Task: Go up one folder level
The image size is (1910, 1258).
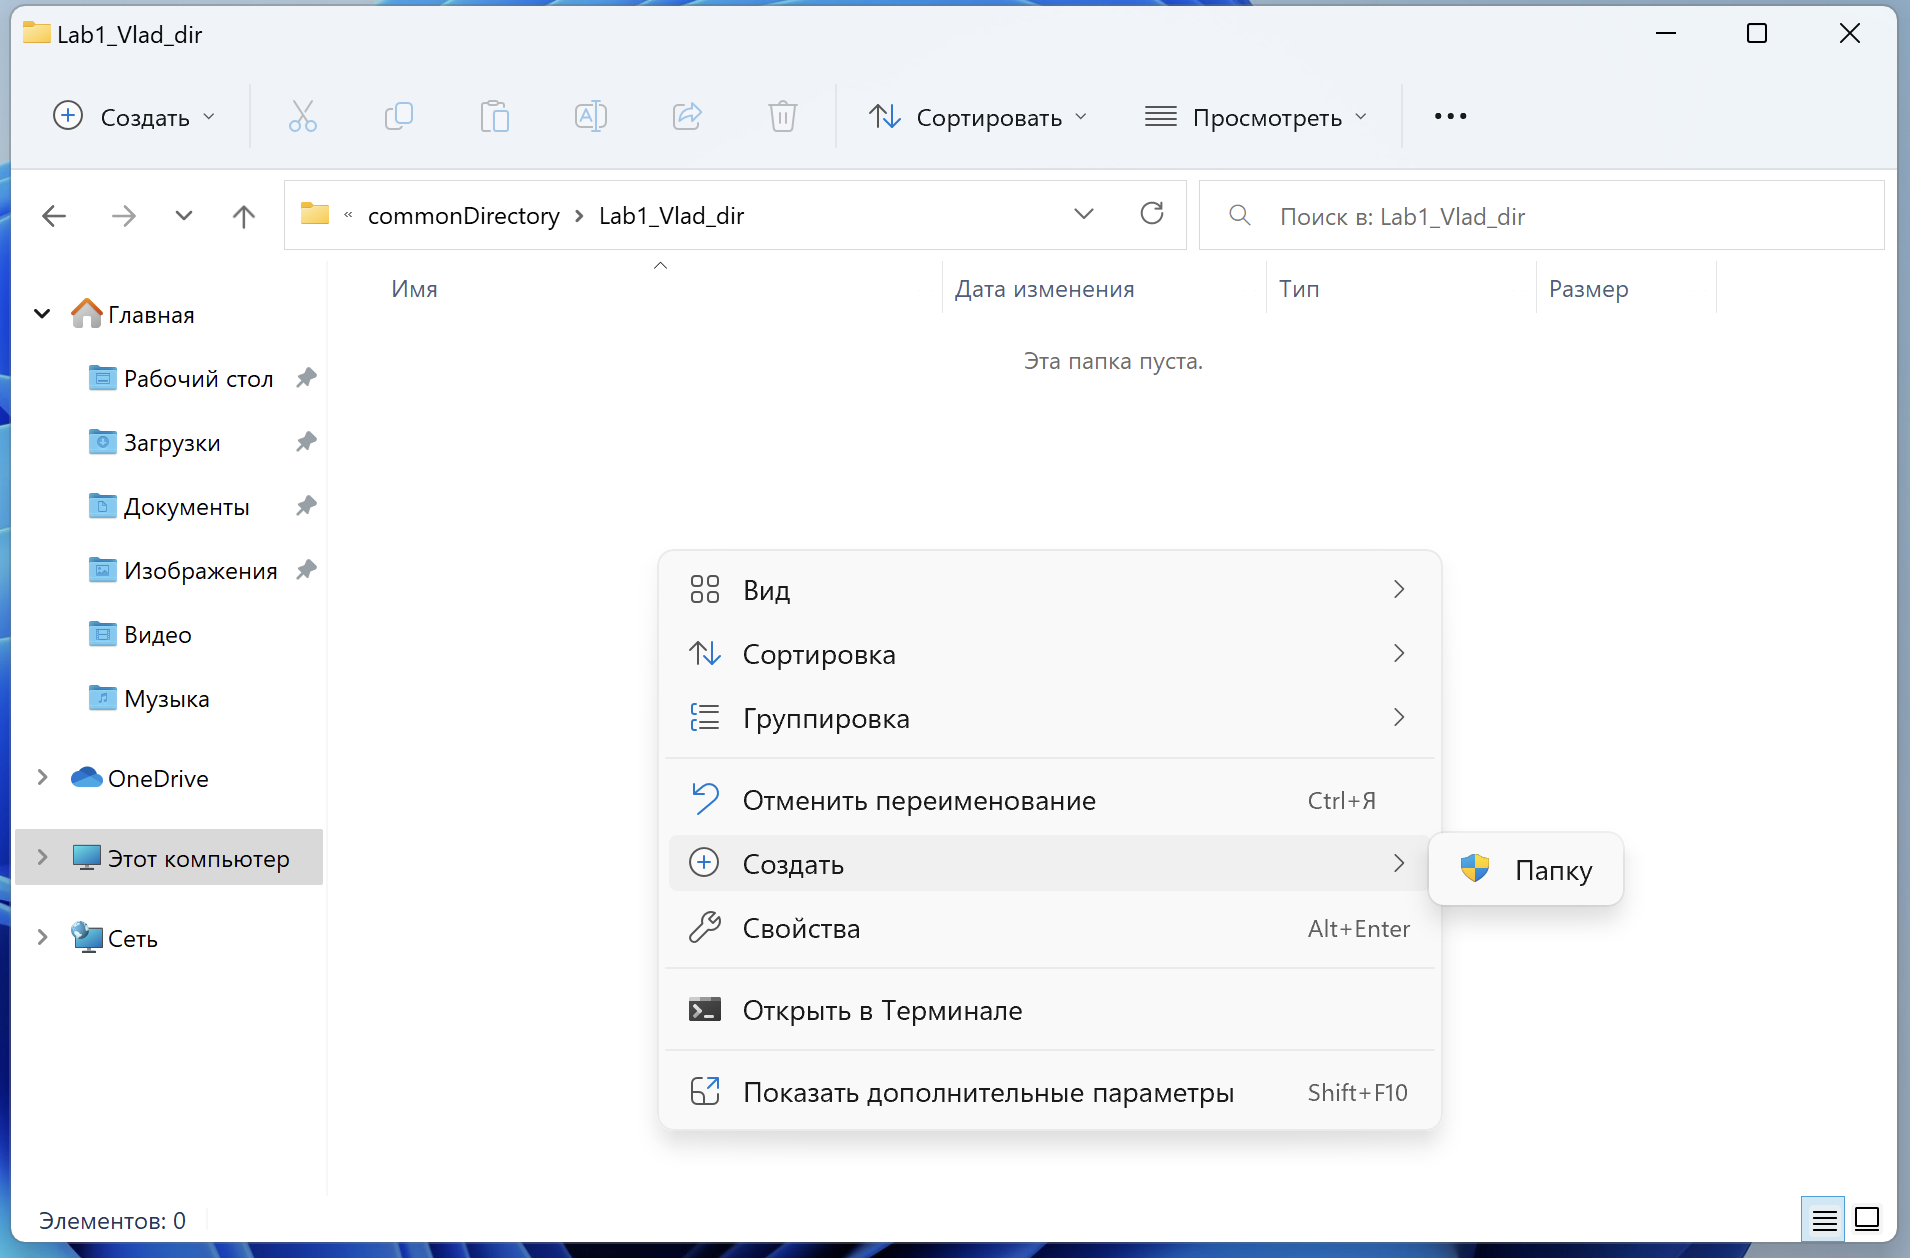Action: pyautogui.click(x=243, y=216)
